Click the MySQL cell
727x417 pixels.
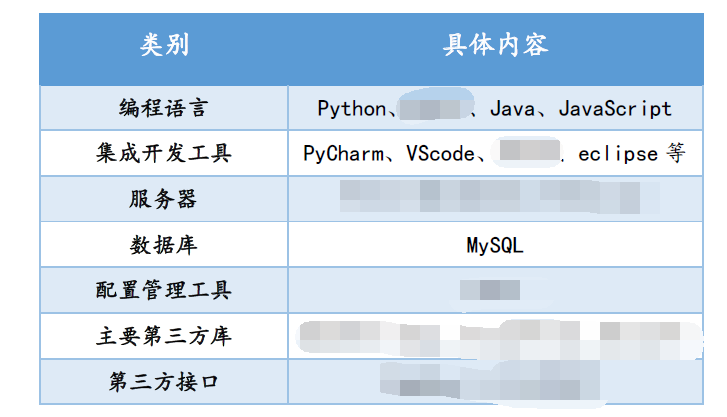coord(495,245)
